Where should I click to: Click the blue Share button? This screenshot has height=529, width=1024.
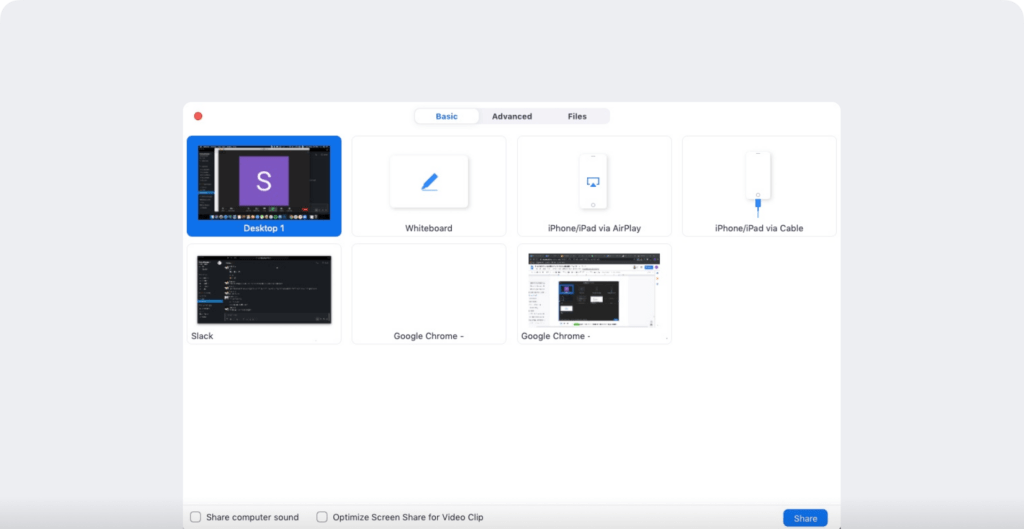pyautogui.click(x=805, y=519)
